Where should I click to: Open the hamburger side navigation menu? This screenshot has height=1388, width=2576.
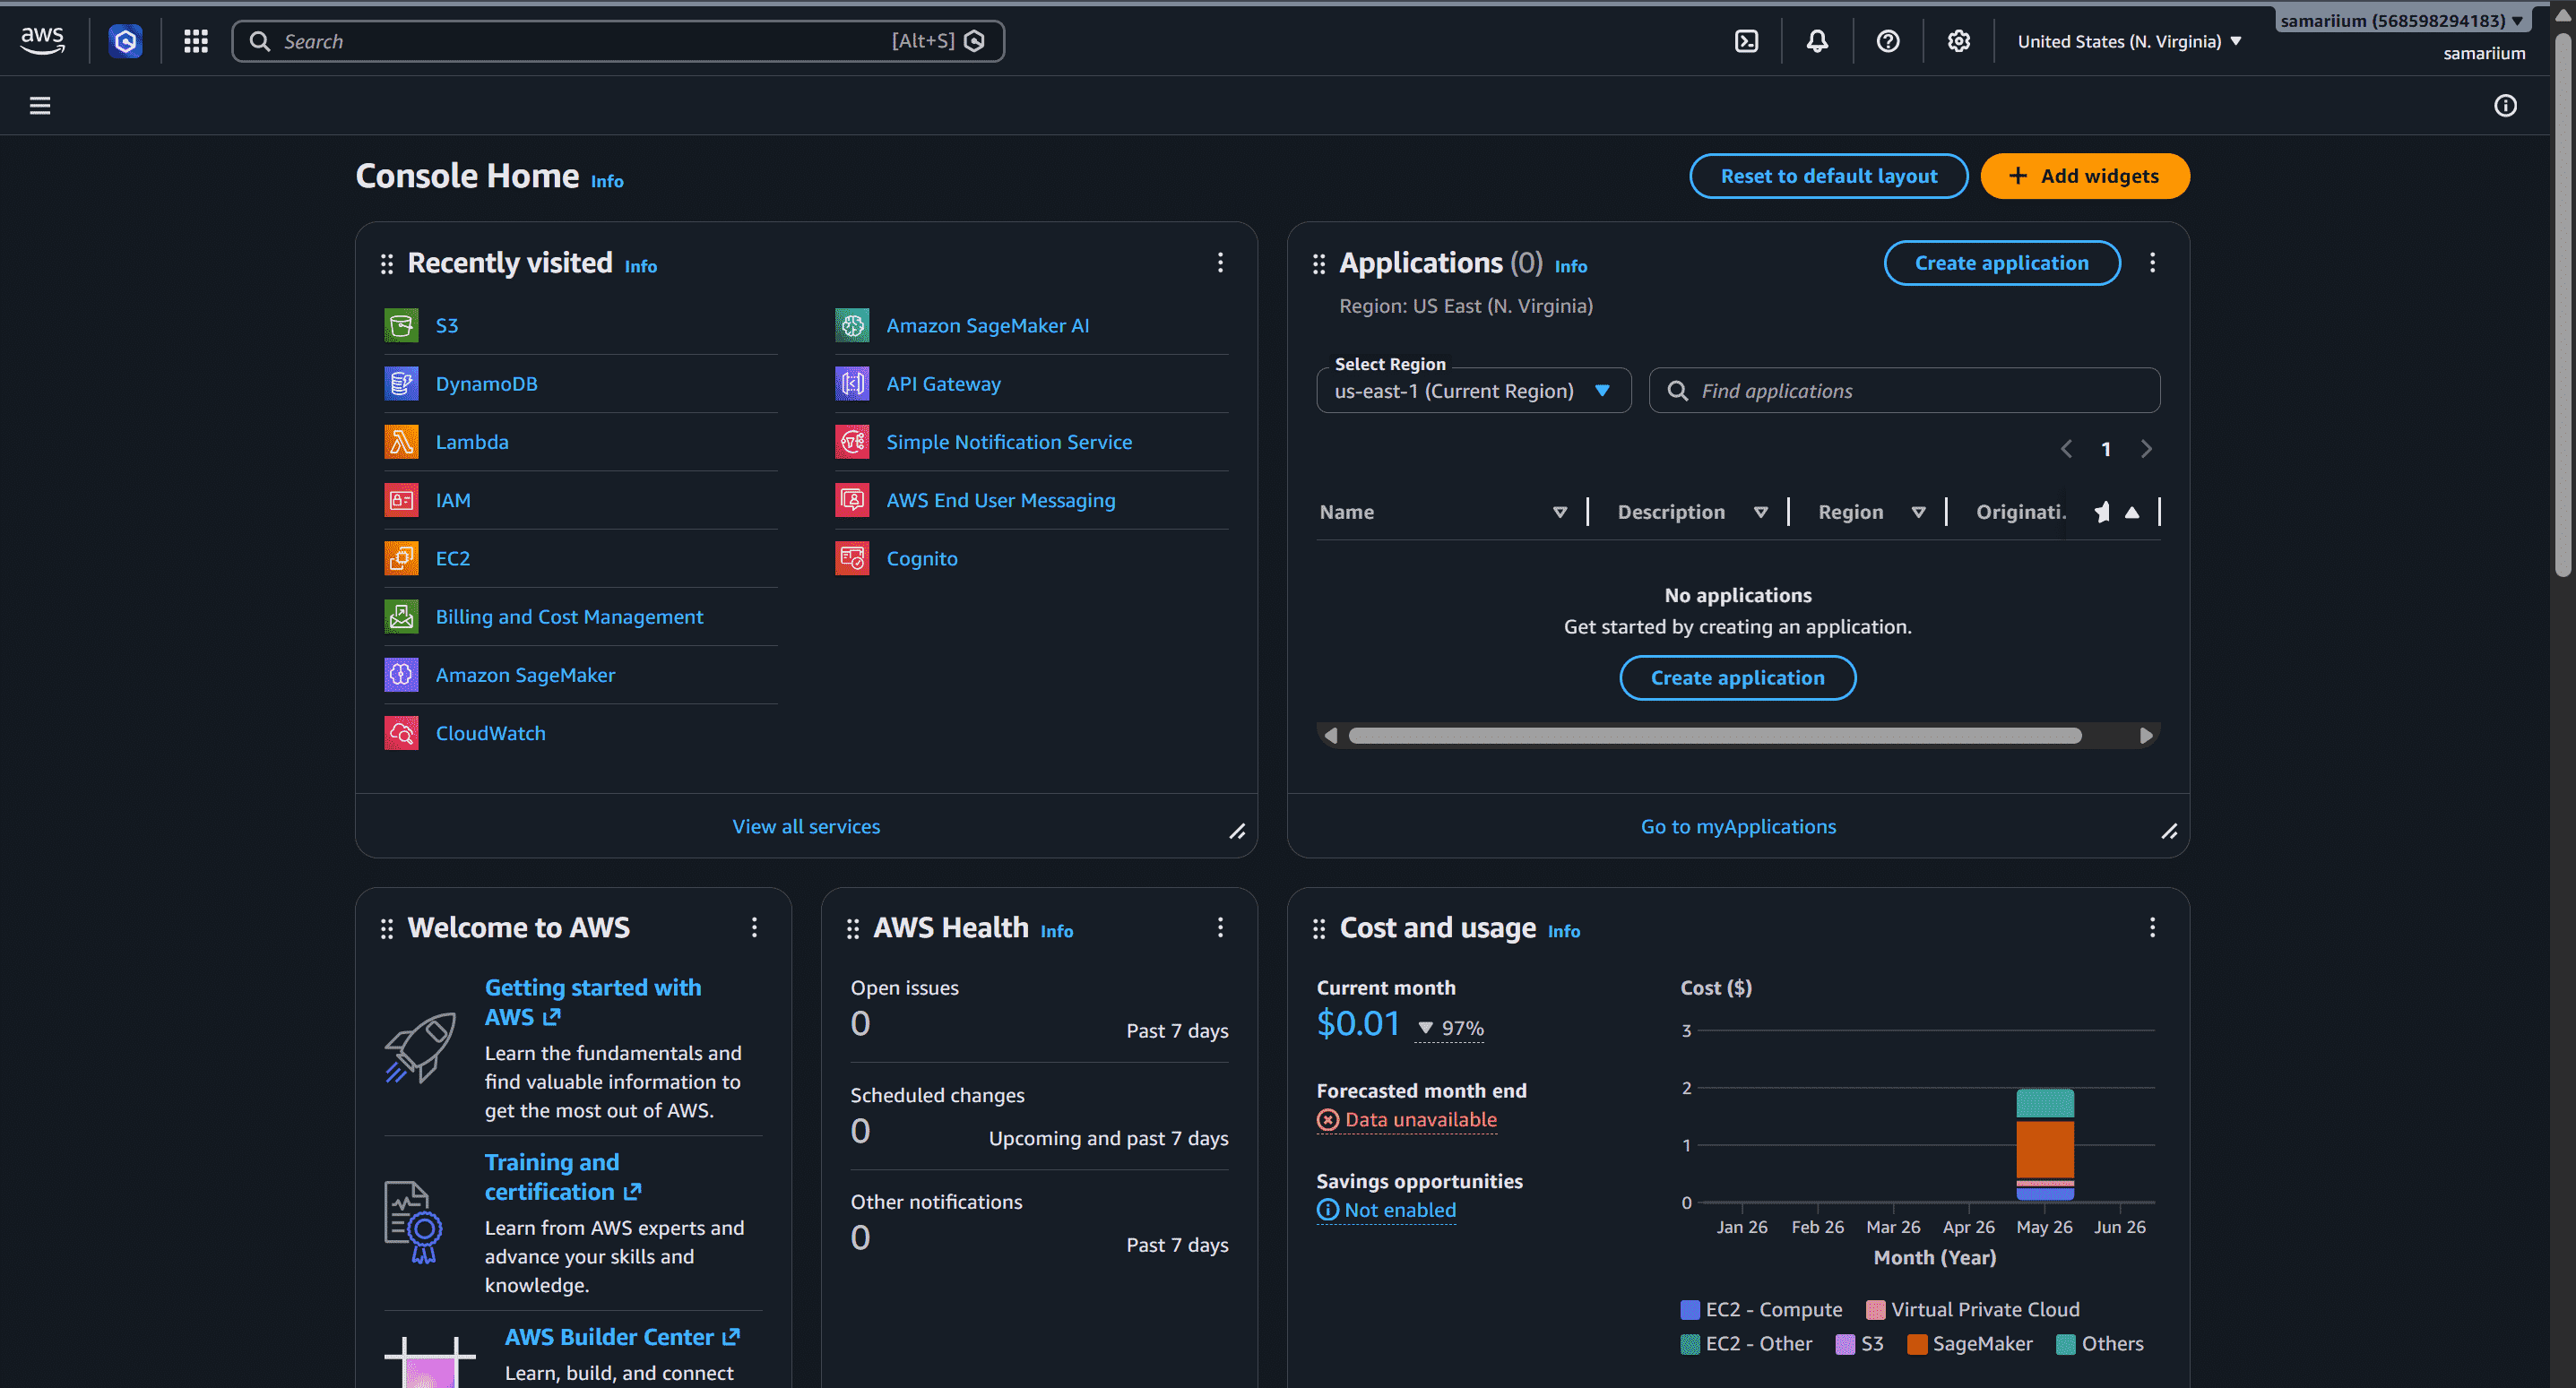point(40,105)
